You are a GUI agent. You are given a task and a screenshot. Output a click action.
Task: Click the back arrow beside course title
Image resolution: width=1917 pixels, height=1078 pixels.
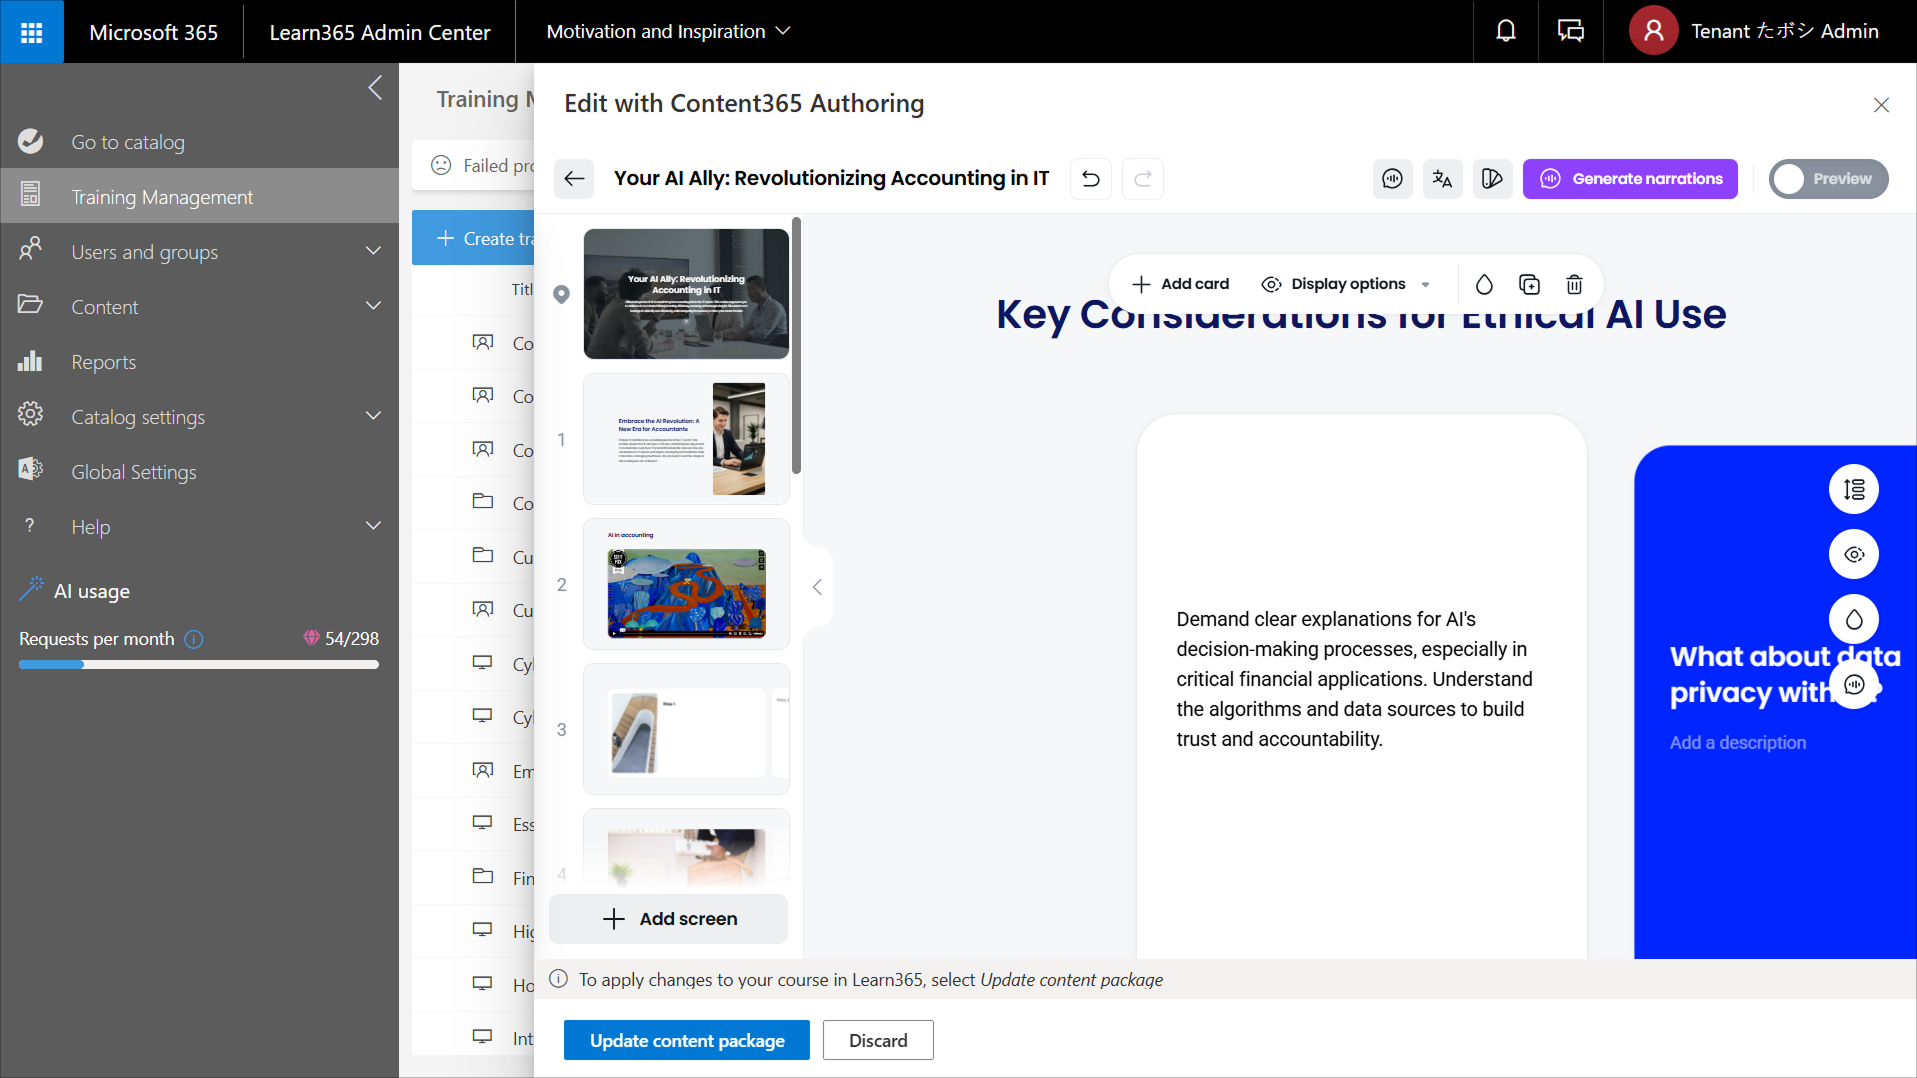[x=574, y=179]
